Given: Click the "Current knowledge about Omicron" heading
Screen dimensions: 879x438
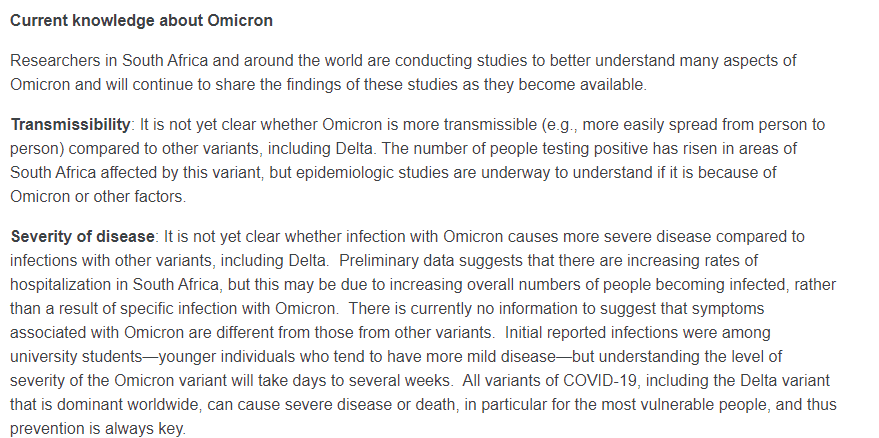Looking at the screenshot, I should pyautogui.click(x=141, y=21).
